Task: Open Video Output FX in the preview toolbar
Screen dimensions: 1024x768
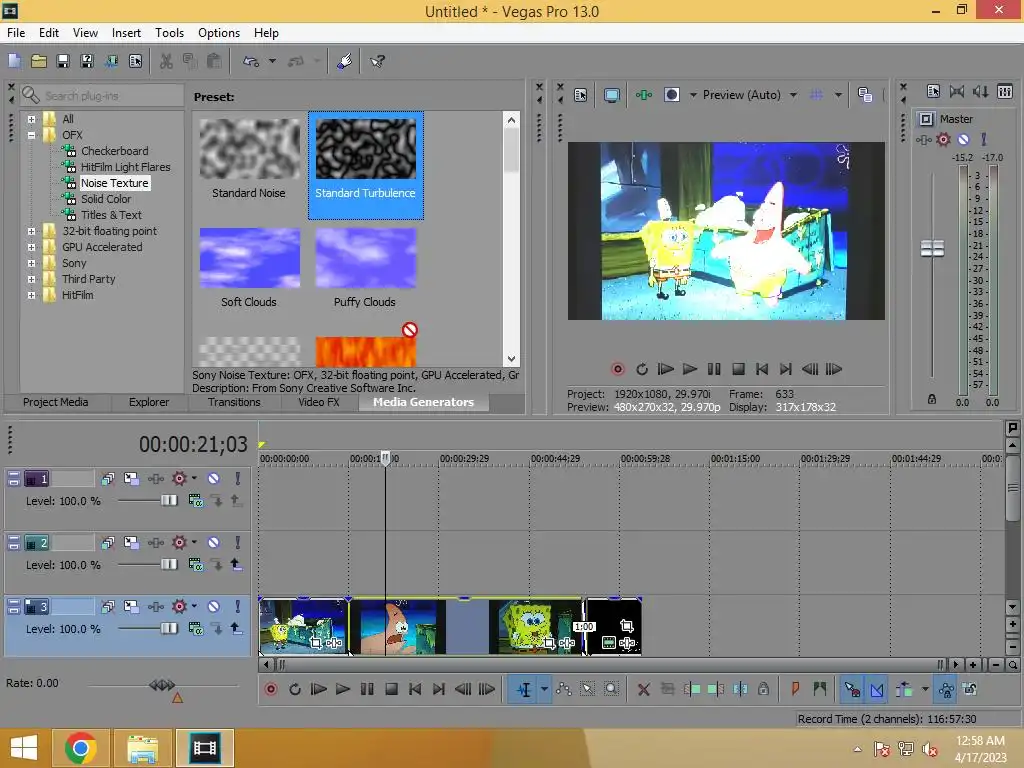Action: tap(644, 95)
